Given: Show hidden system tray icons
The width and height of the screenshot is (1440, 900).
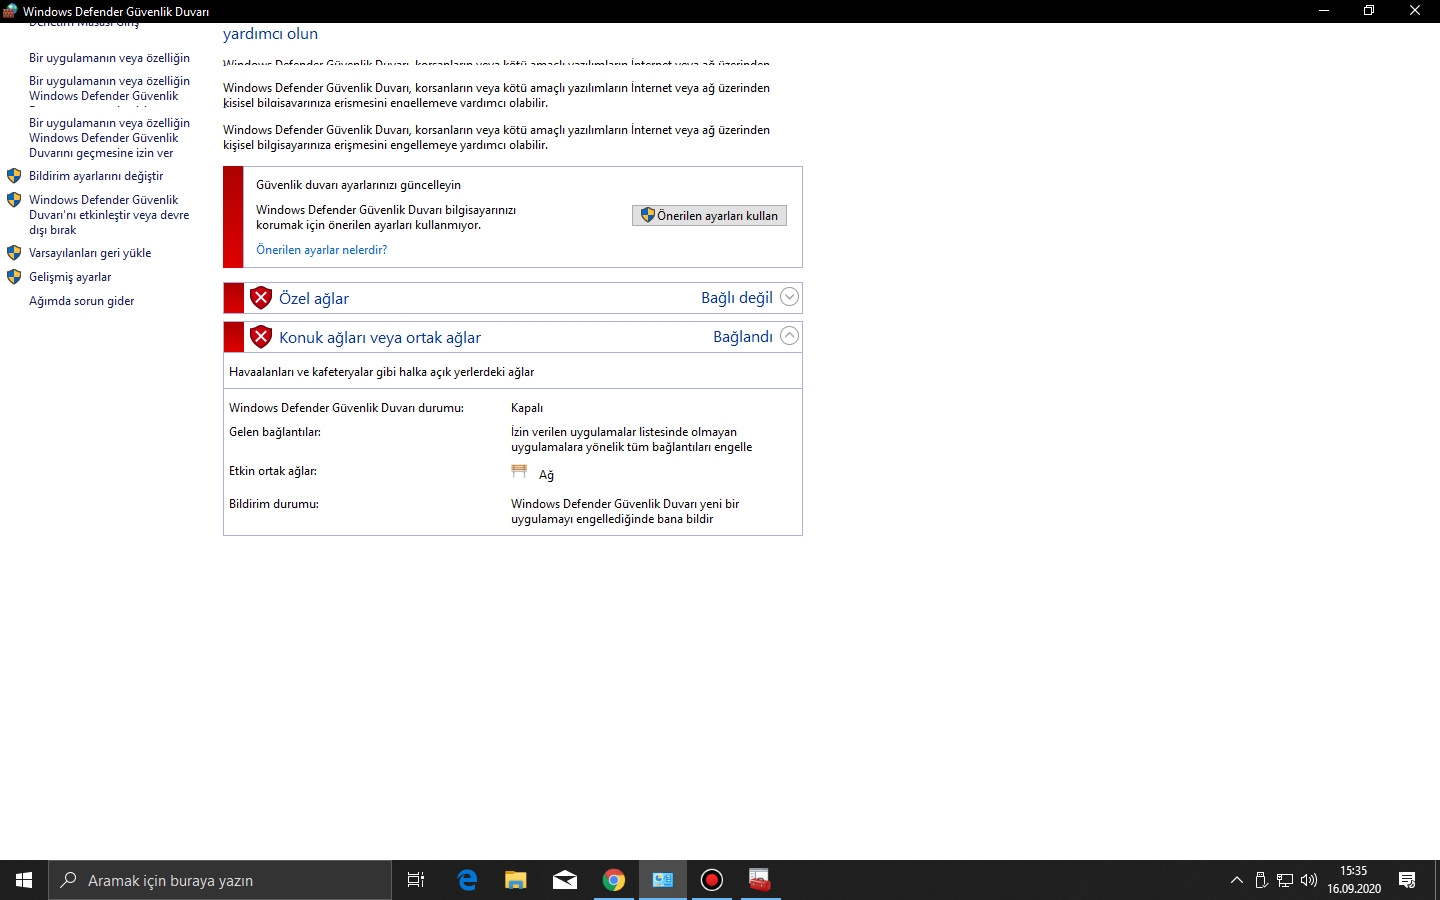Looking at the screenshot, I should point(1237,880).
